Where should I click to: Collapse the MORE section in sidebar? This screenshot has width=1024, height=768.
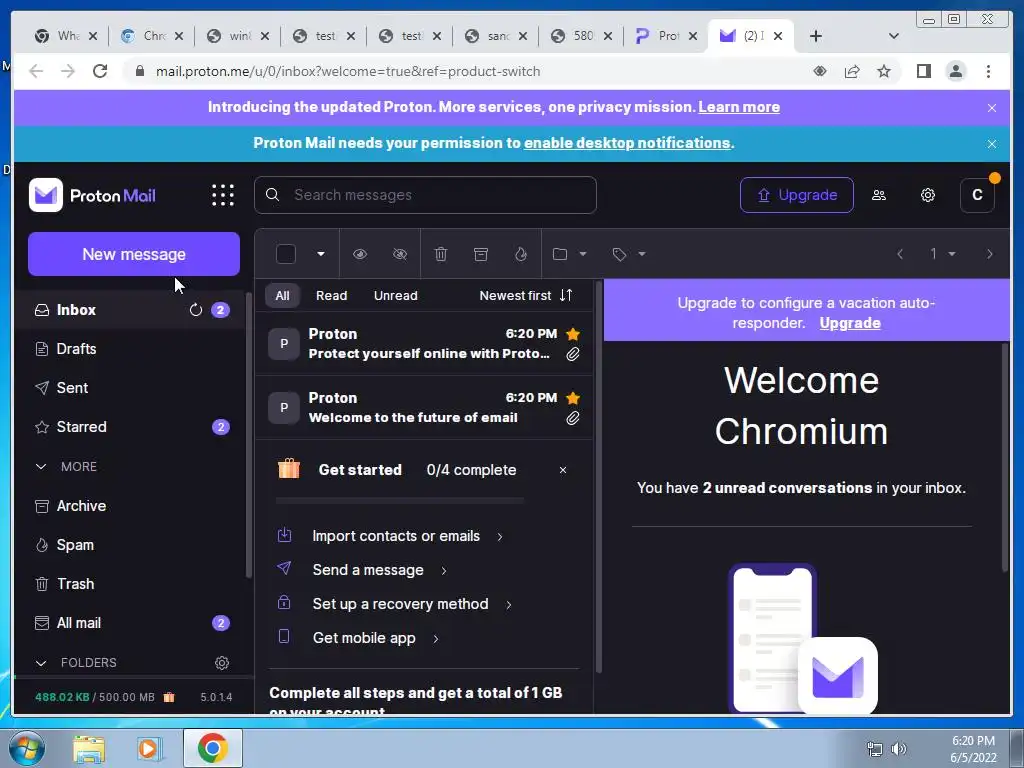tap(41, 467)
